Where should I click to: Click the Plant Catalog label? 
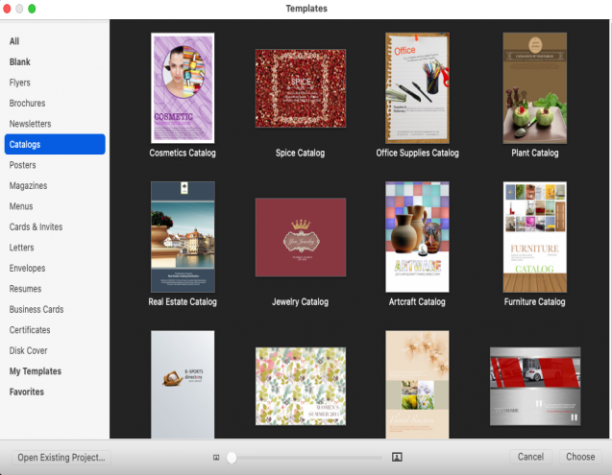click(535, 153)
